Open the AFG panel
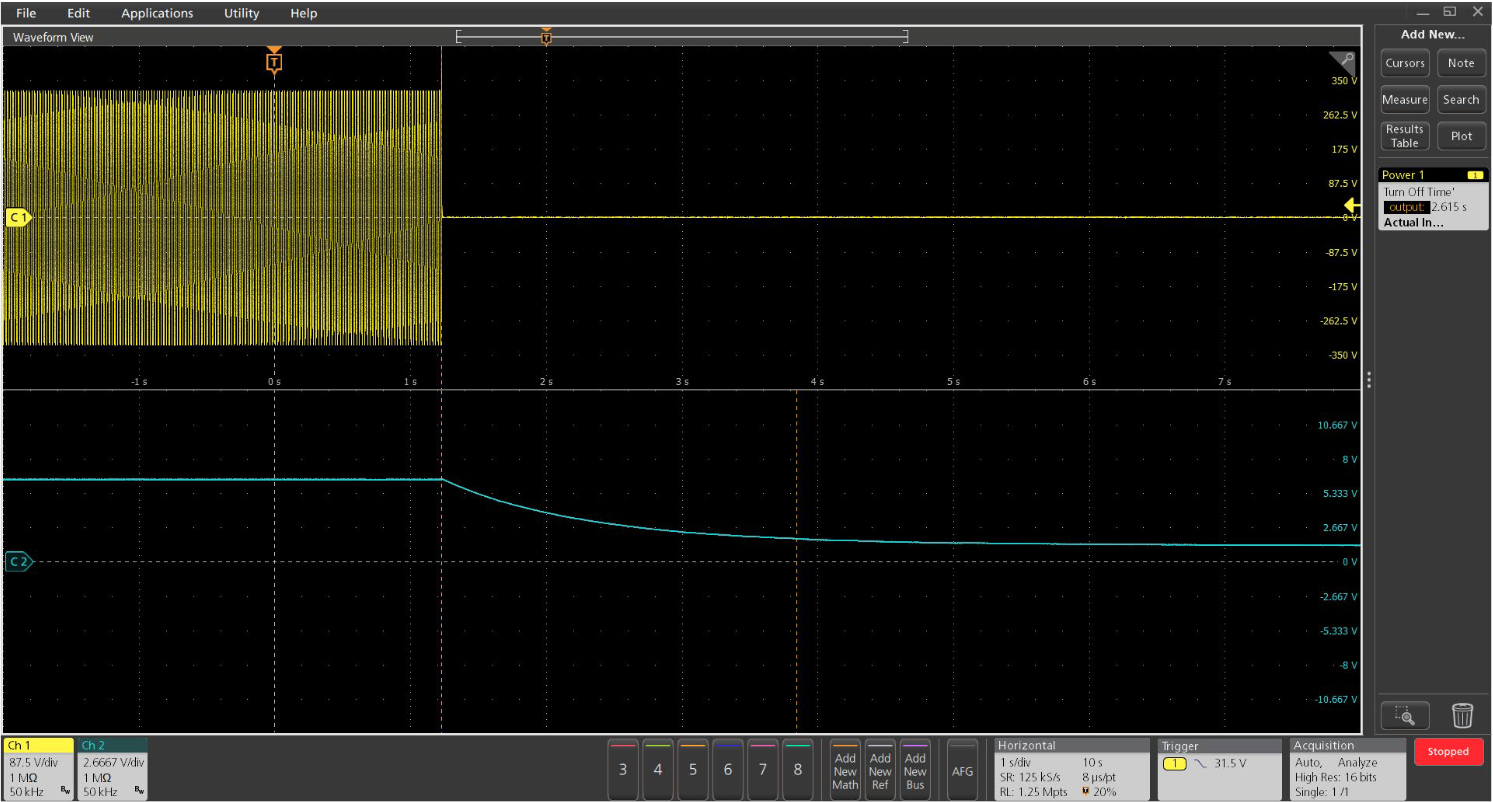Viewport: 1493px width, 802px height. point(961,770)
